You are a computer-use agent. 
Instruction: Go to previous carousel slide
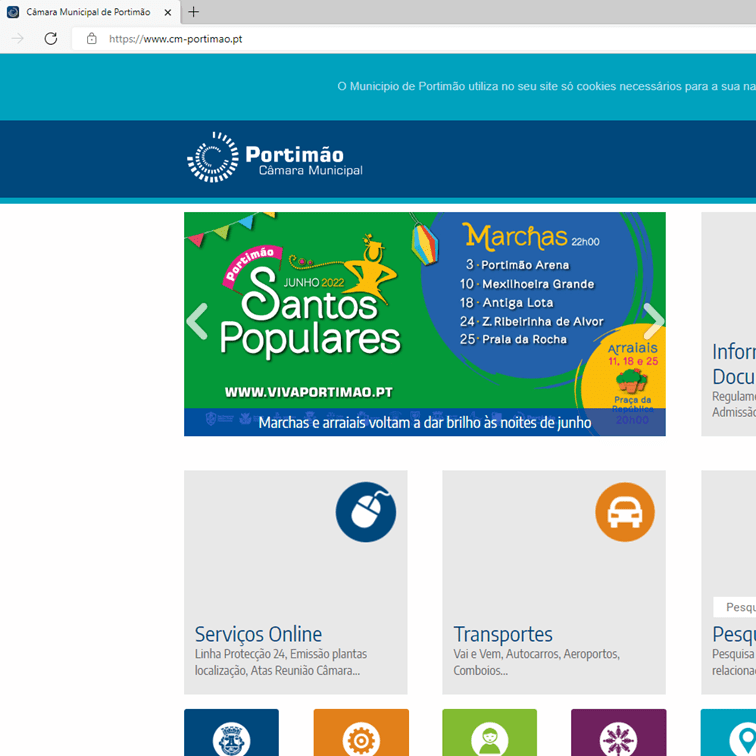point(198,322)
